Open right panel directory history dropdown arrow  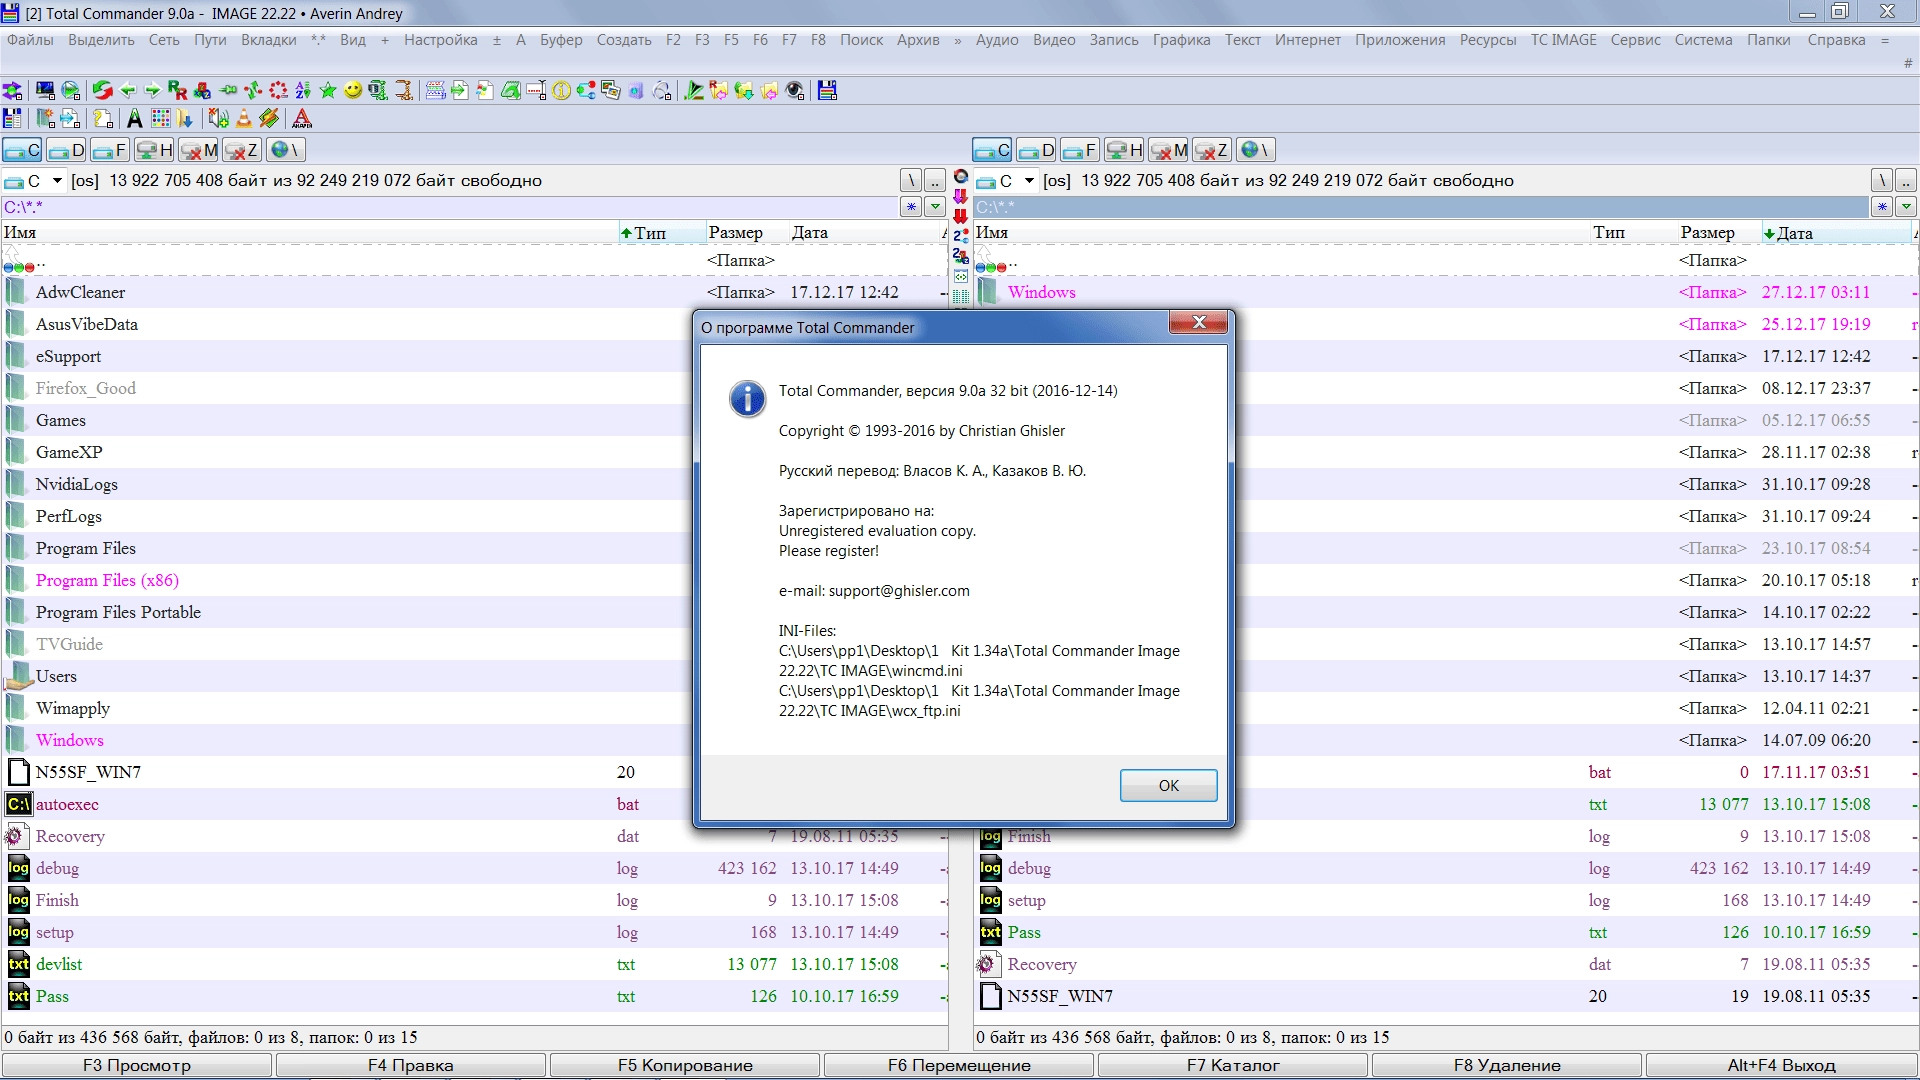1906,207
